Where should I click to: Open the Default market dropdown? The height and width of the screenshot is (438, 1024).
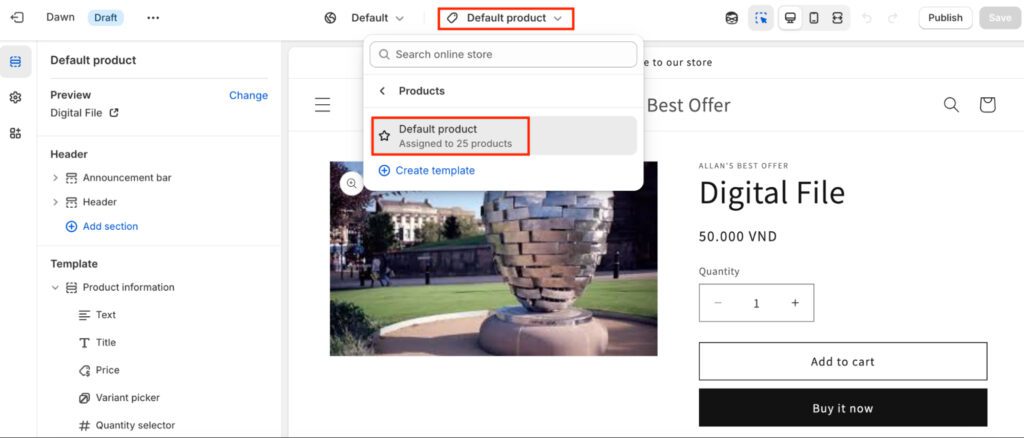tap(366, 18)
